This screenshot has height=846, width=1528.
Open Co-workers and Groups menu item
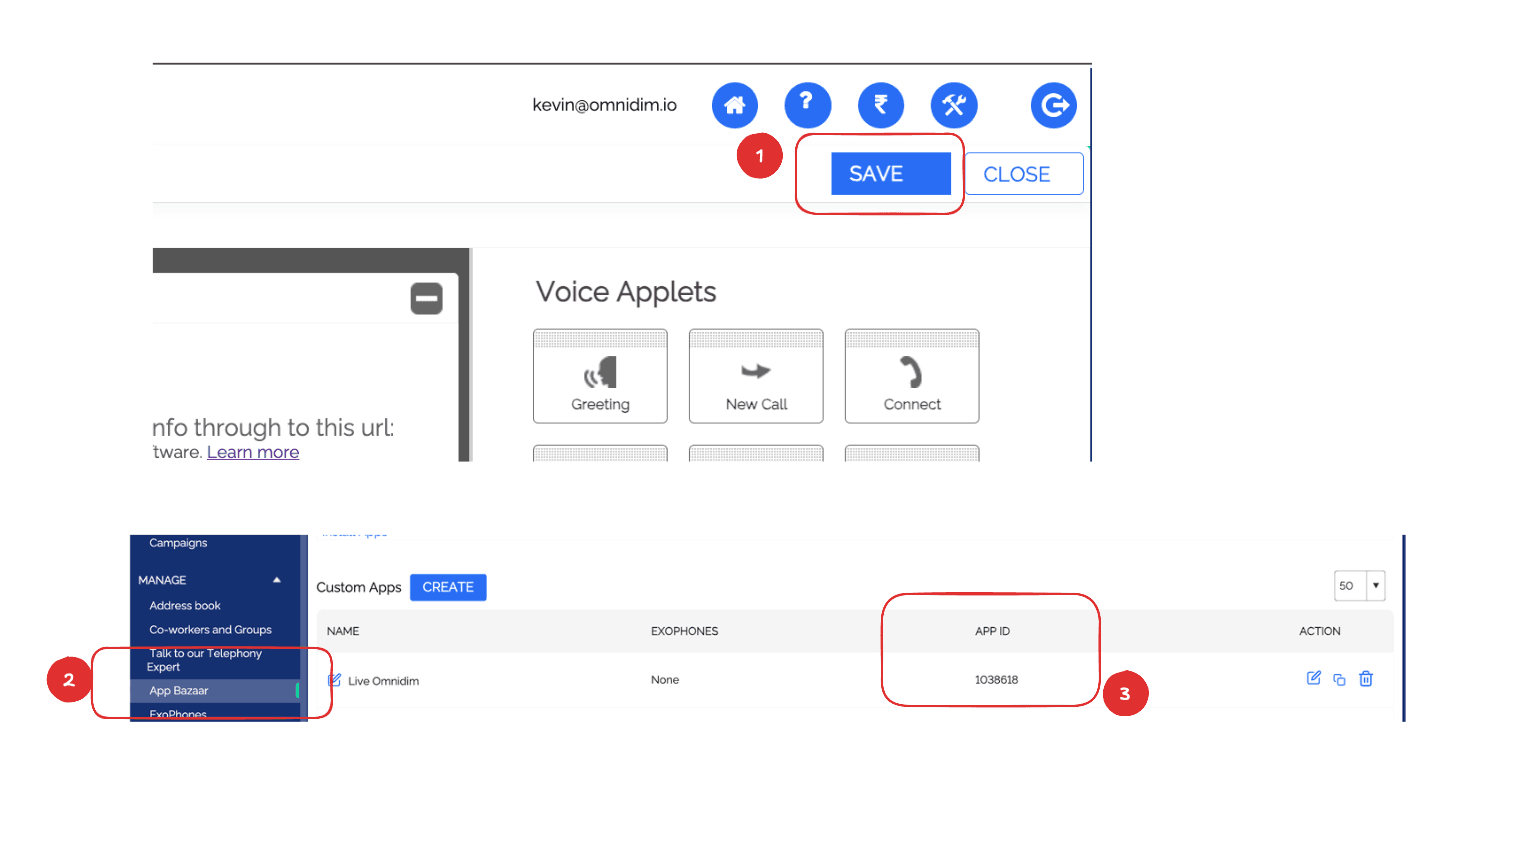pos(210,630)
